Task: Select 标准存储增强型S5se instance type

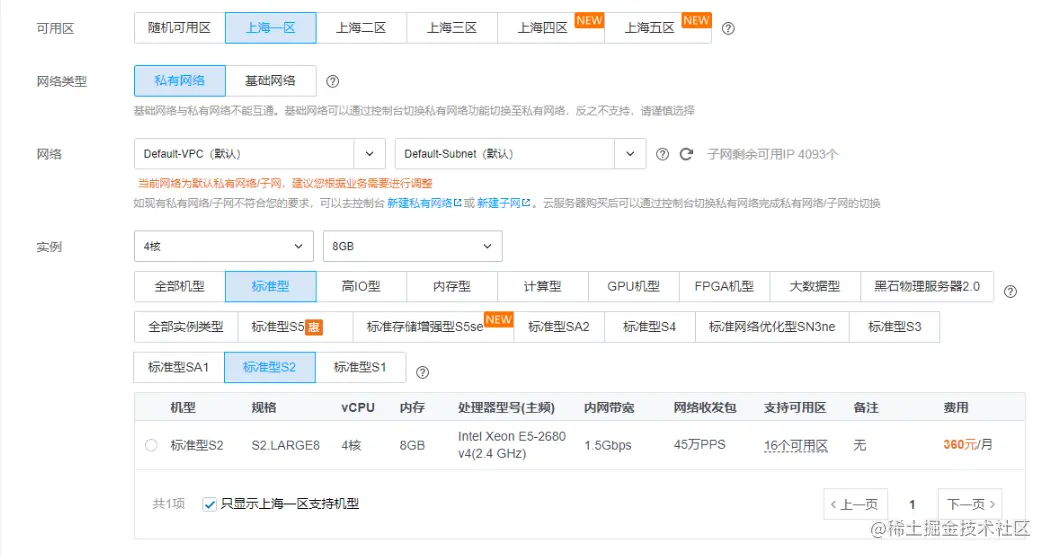Action: 433,327
